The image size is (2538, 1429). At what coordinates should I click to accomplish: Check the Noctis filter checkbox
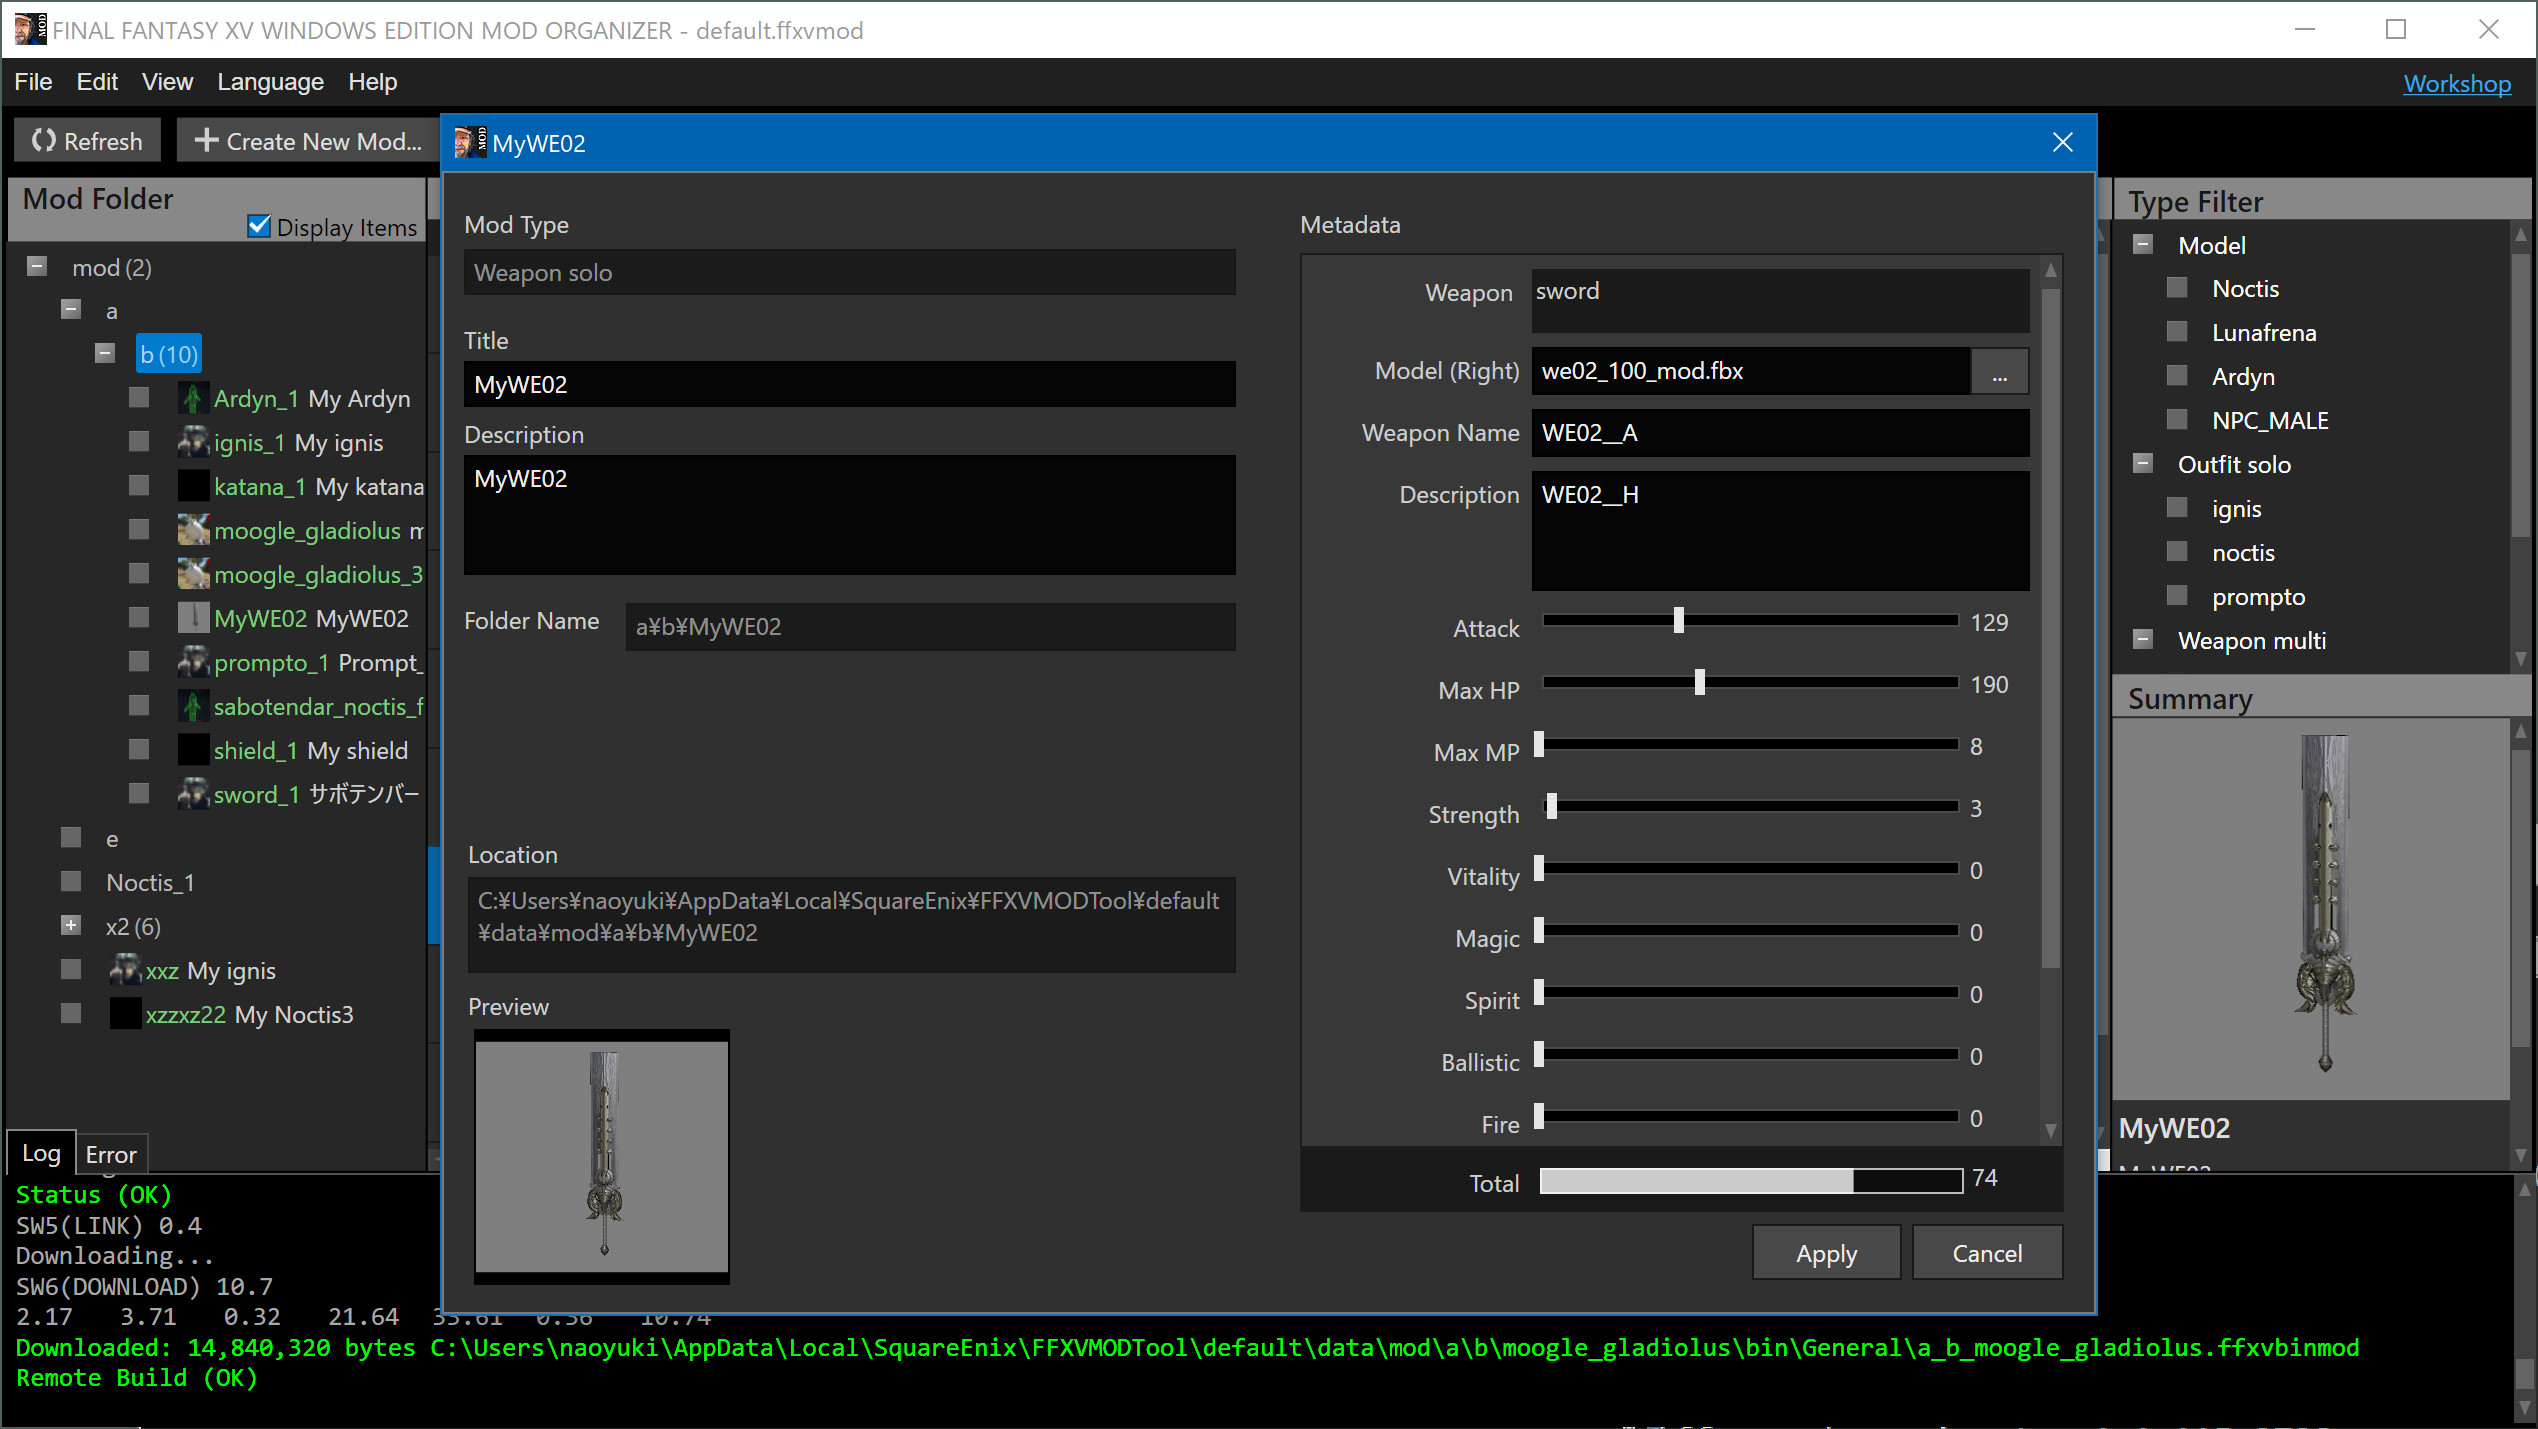coord(2177,287)
